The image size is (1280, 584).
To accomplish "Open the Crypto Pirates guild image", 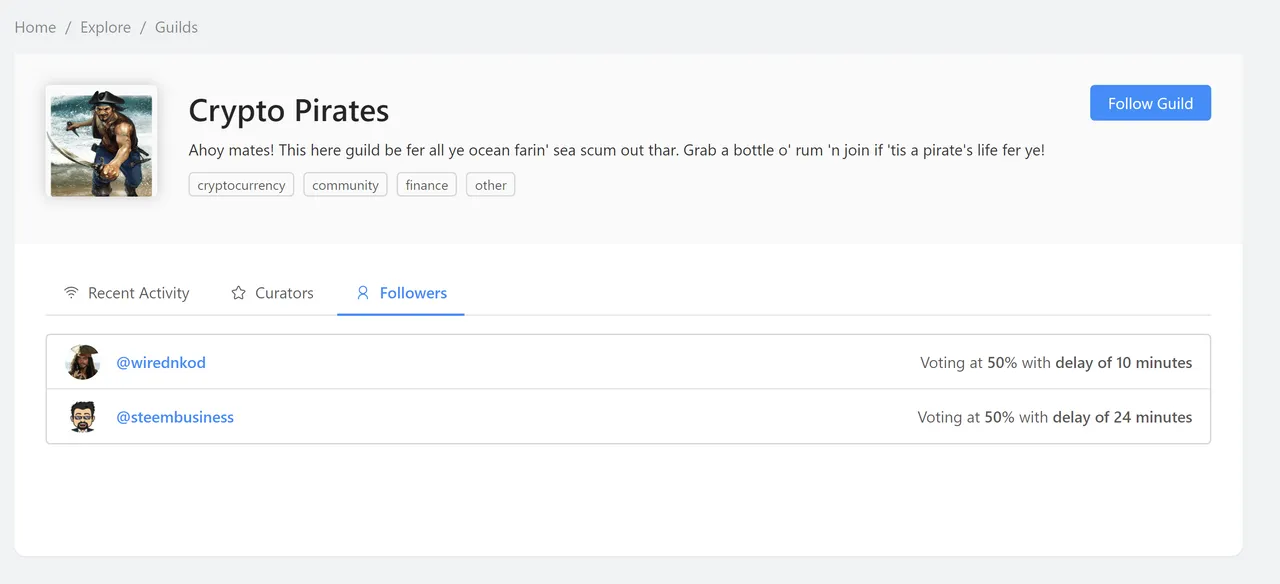I will [101, 142].
